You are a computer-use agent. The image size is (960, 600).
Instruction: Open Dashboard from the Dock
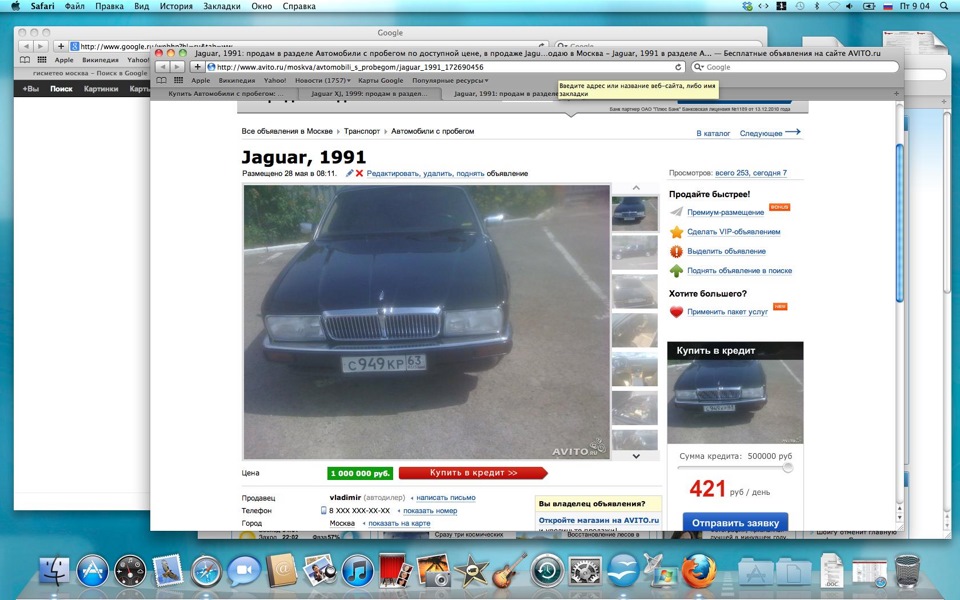(x=130, y=571)
